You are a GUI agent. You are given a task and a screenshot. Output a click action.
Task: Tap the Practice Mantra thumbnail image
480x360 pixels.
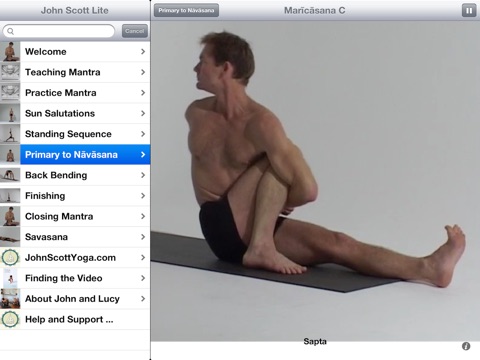tap(10, 93)
